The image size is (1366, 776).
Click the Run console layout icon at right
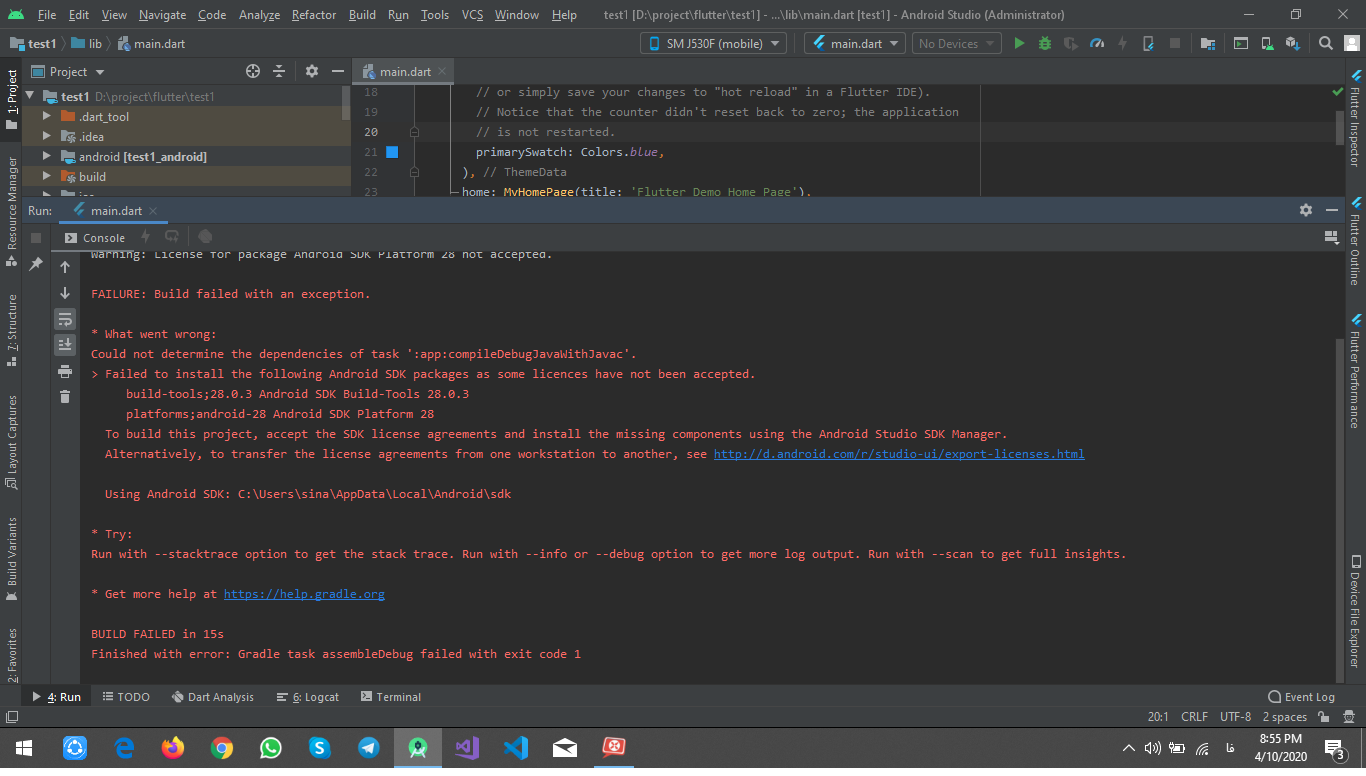(1331, 237)
